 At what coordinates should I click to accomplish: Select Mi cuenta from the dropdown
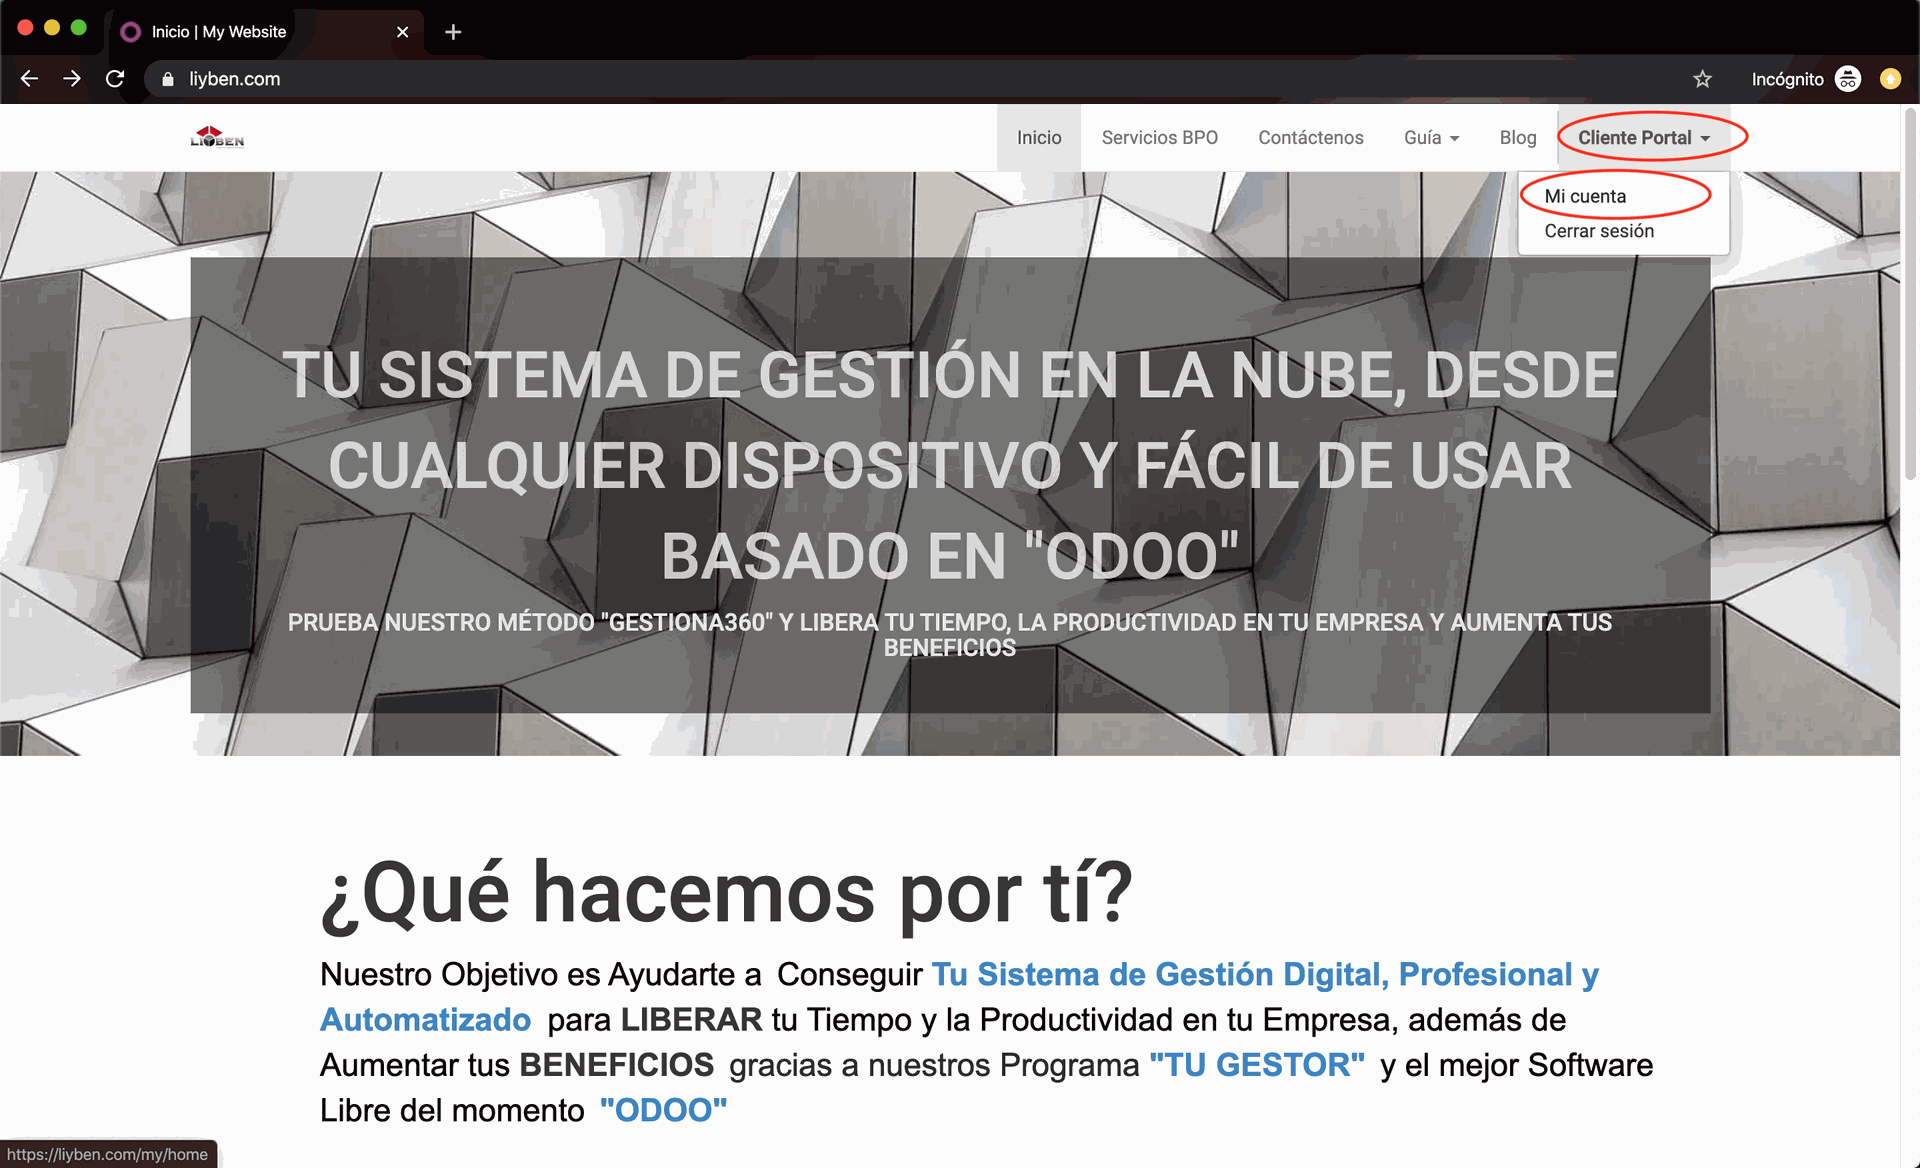click(1585, 196)
